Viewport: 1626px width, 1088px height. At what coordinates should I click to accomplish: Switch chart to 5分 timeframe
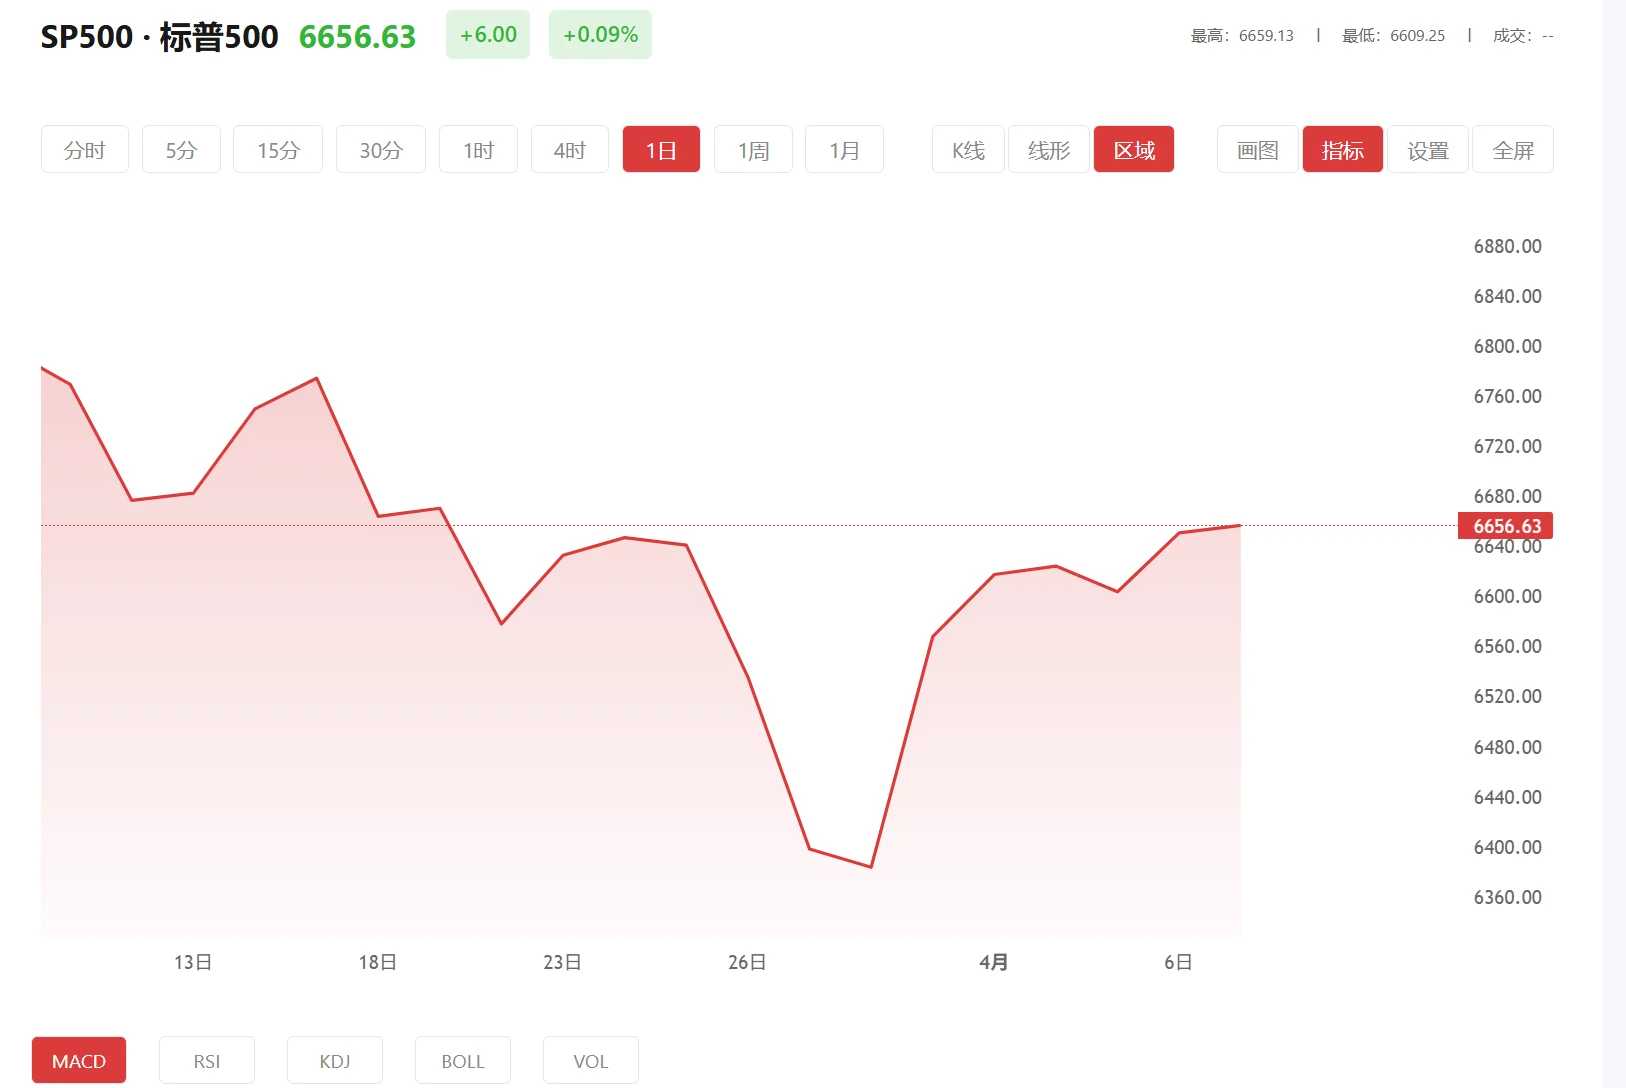(x=181, y=148)
